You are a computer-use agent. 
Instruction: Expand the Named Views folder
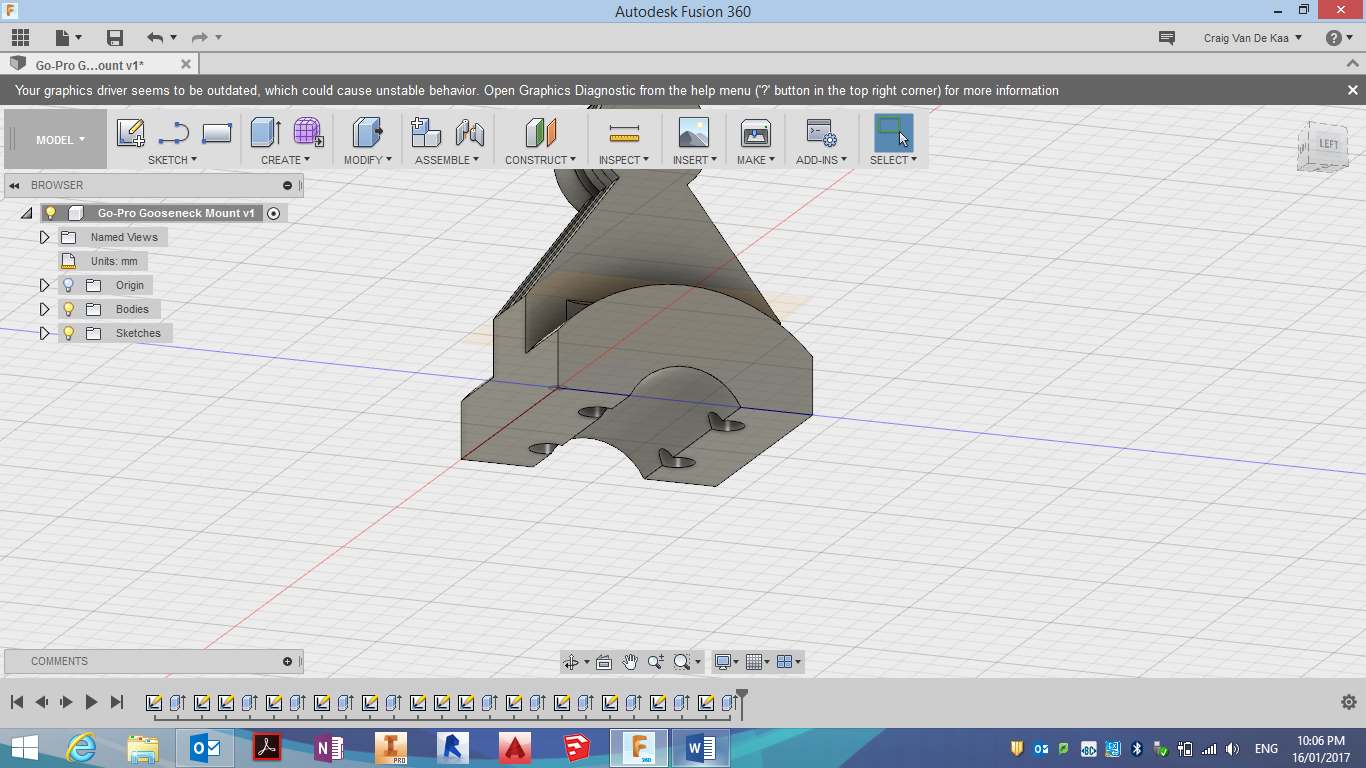44,237
